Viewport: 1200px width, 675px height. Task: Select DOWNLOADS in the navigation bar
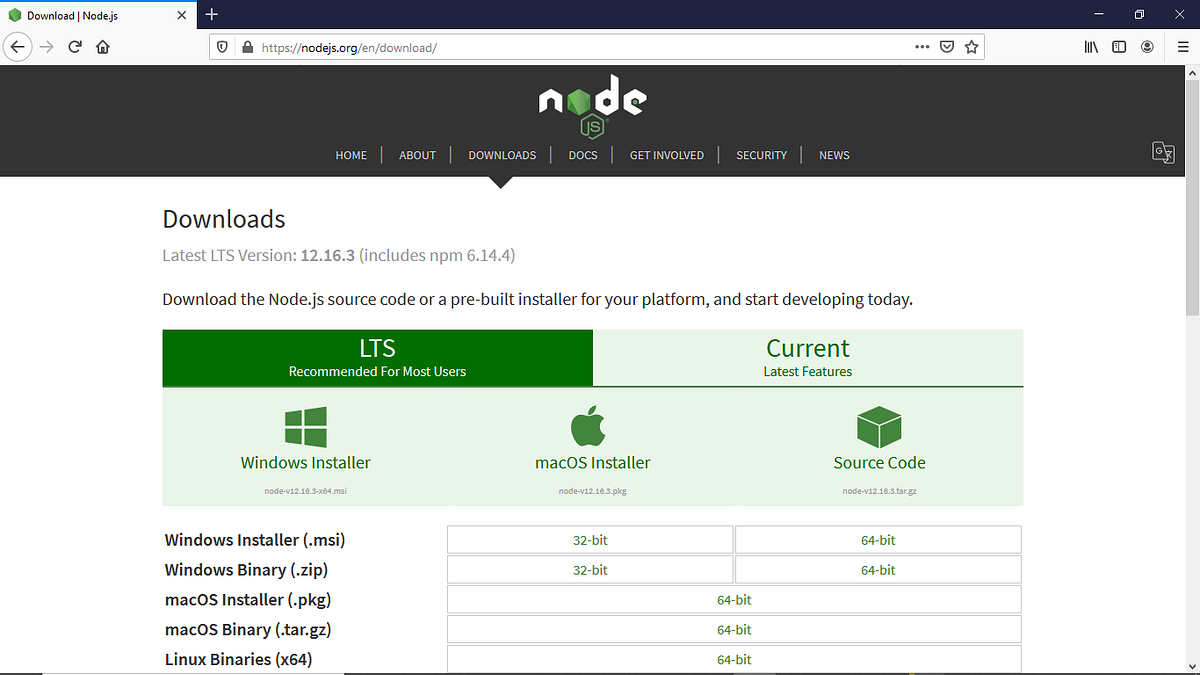click(502, 155)
